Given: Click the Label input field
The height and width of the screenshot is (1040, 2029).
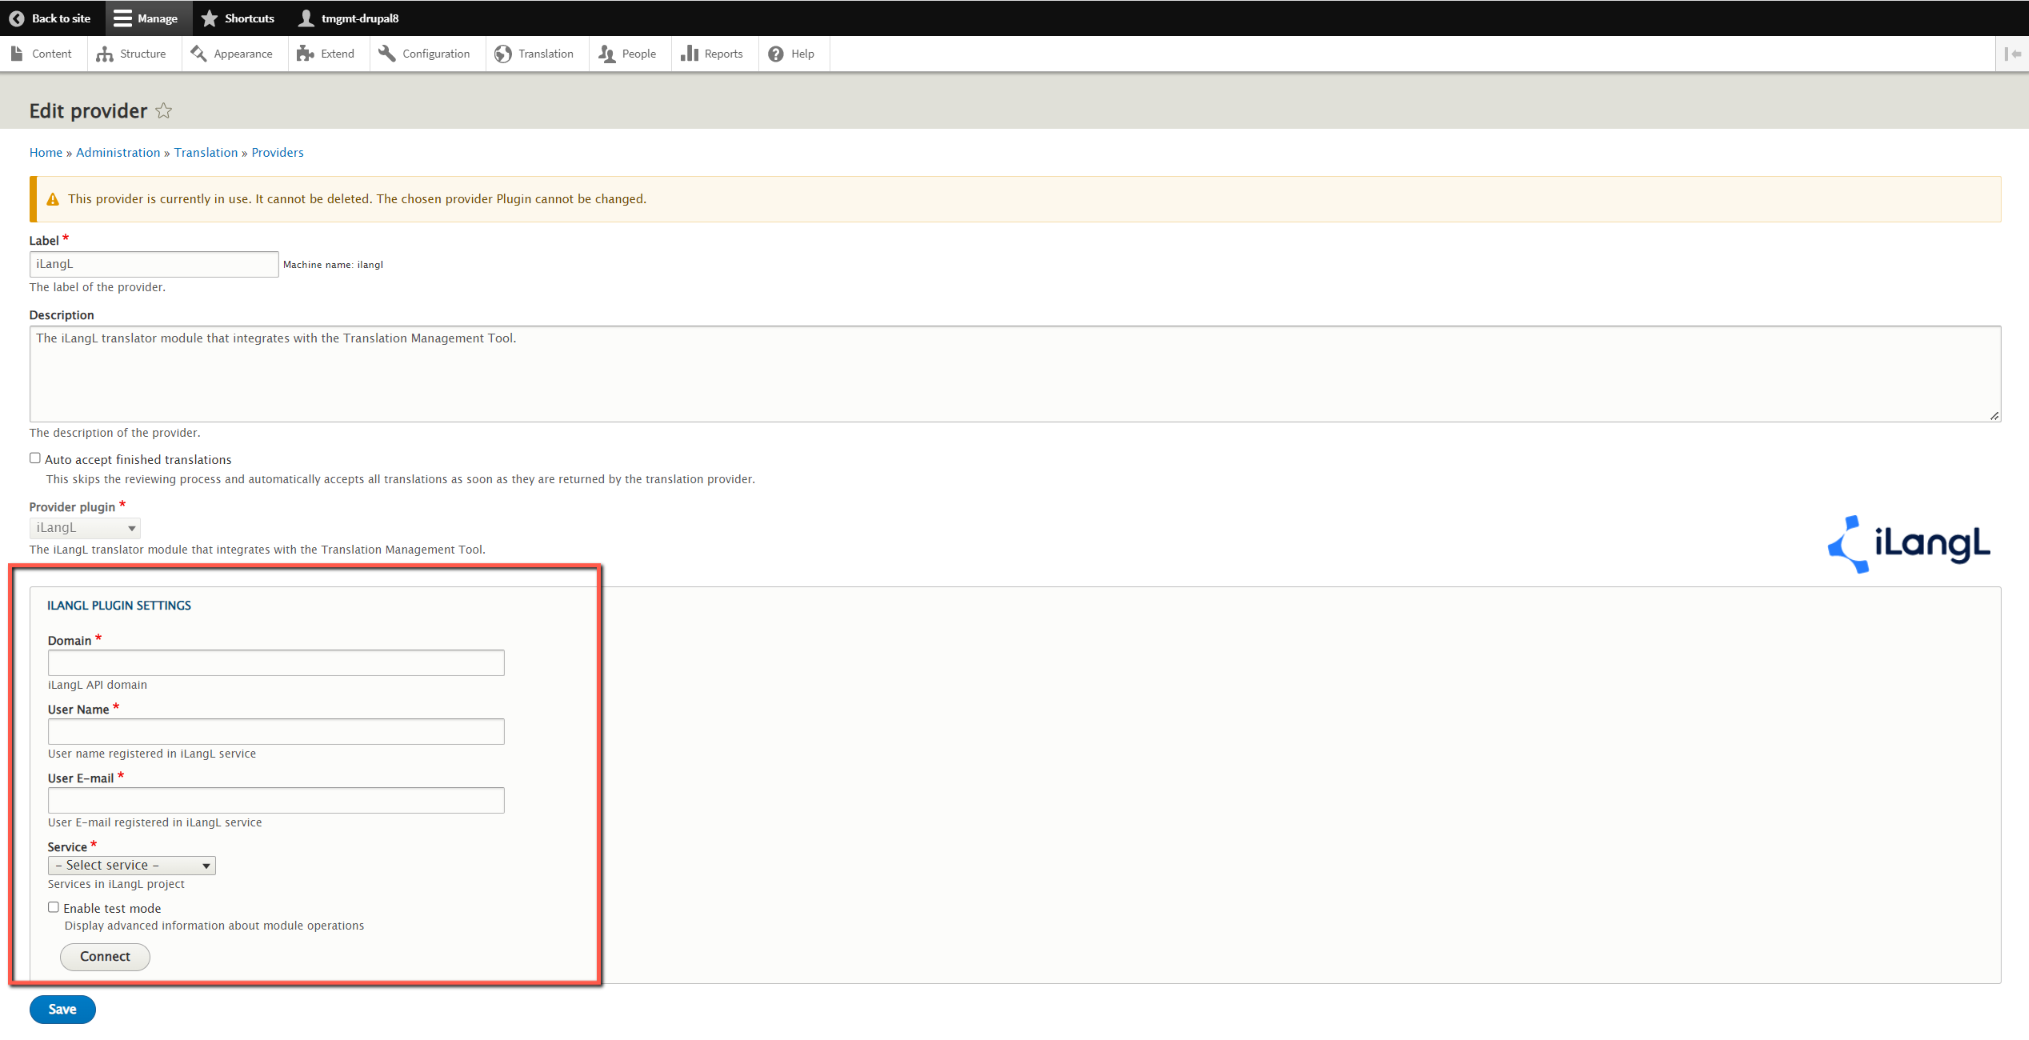Looking at the screenshot, I should [154, 264].
